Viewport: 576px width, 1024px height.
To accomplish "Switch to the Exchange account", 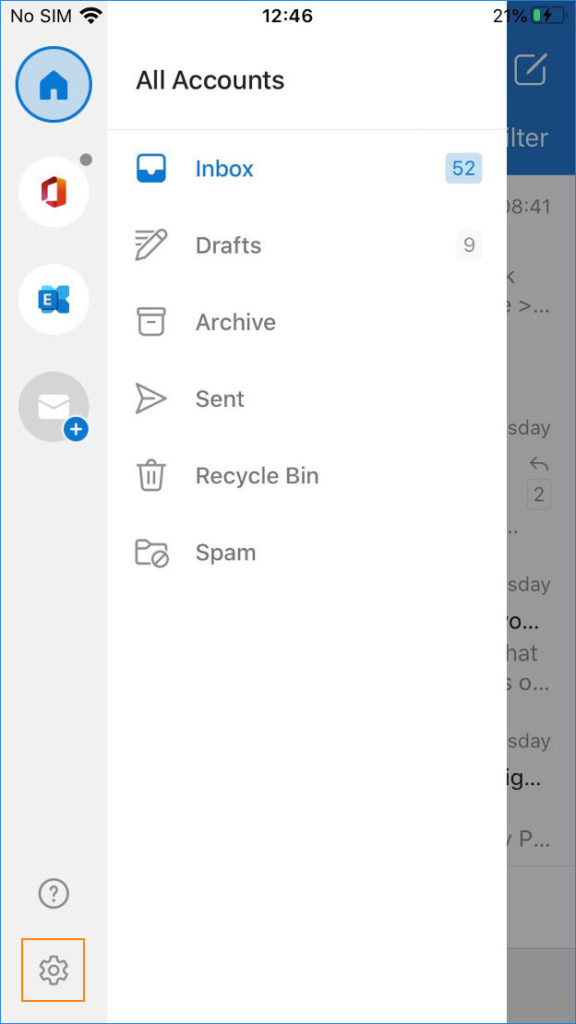I will [x=53, y=299].
